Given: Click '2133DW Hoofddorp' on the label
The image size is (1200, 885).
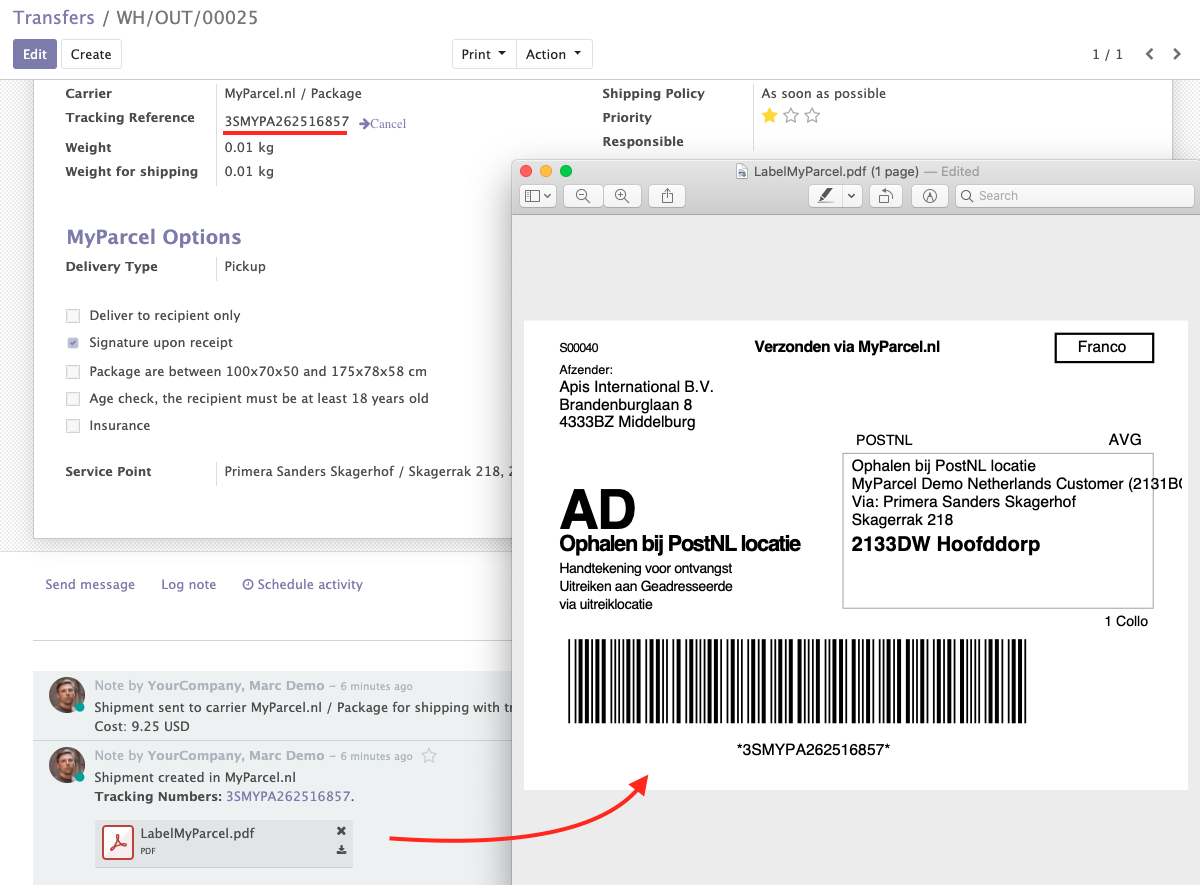Looking at the screenshot, I should [945, 544].
